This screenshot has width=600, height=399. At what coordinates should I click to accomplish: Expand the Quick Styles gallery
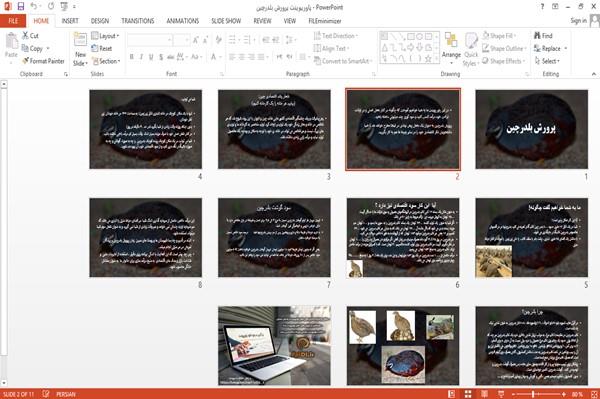click(471, 50)
